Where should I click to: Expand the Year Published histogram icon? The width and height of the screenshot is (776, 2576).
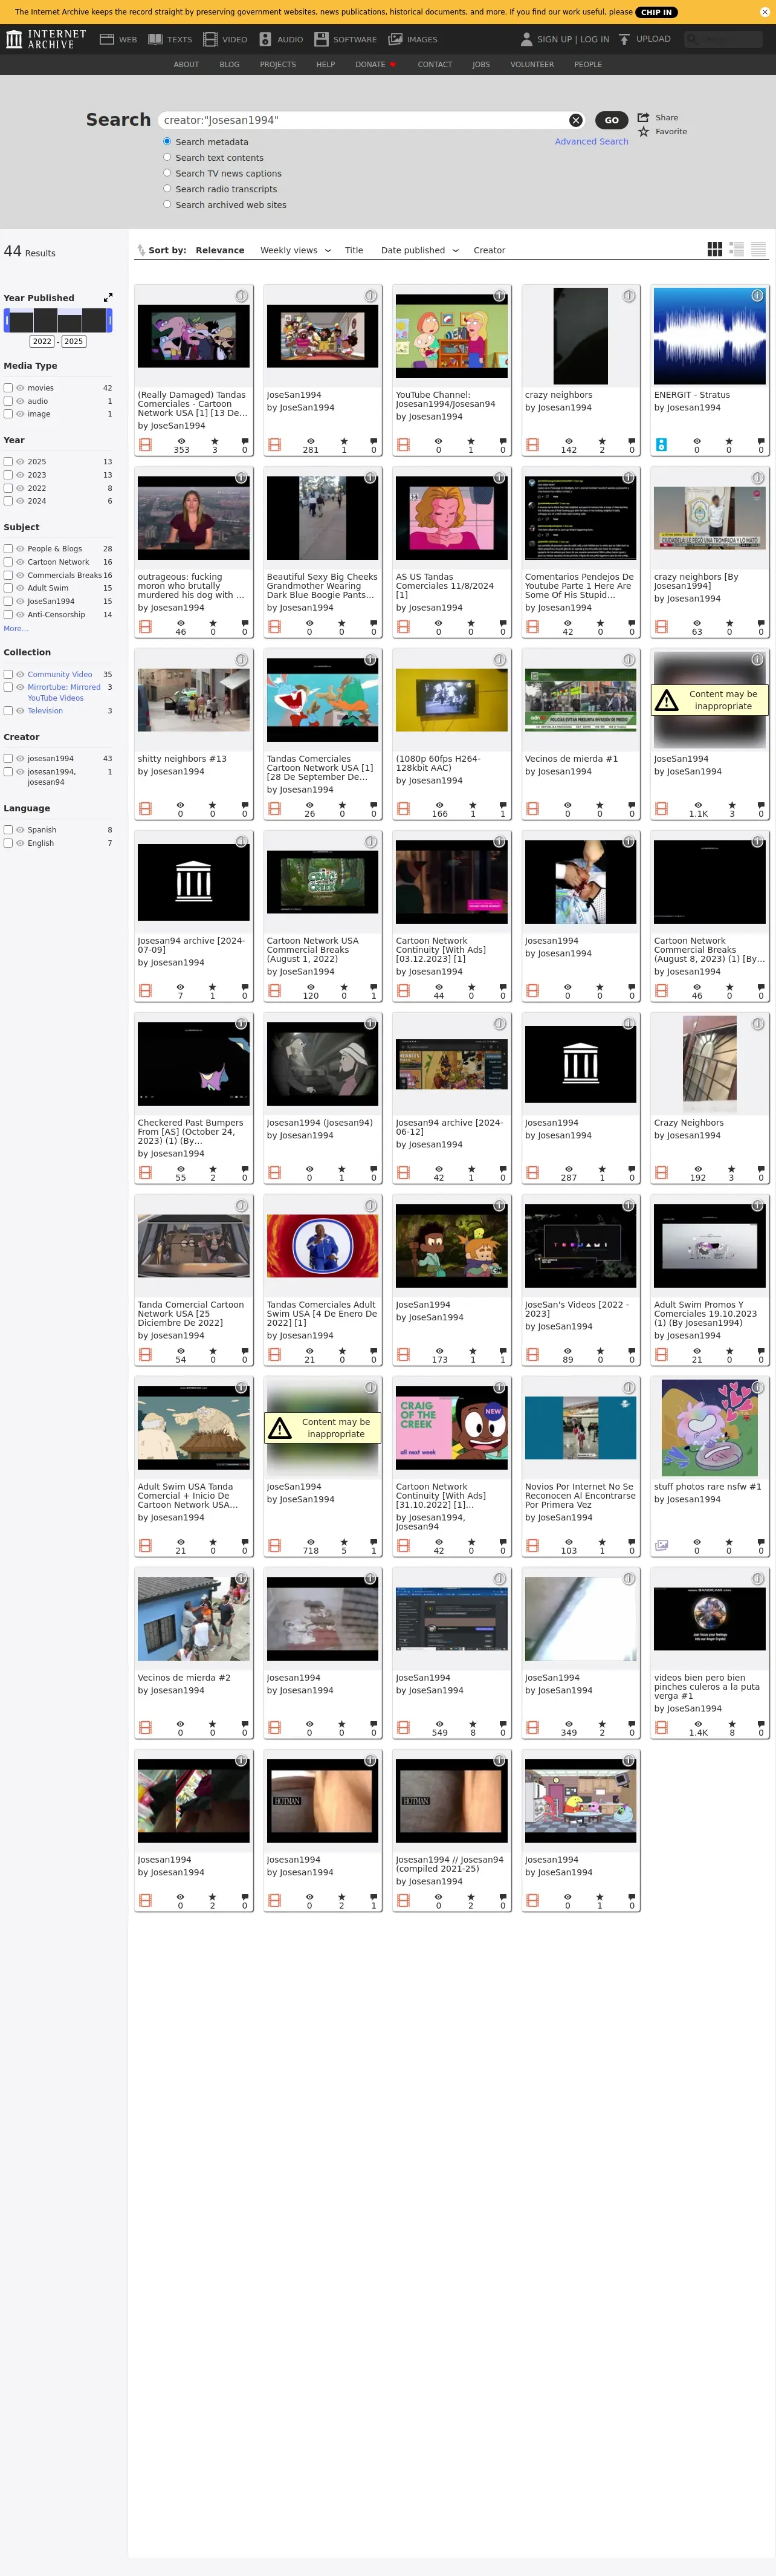click(108, 297)
